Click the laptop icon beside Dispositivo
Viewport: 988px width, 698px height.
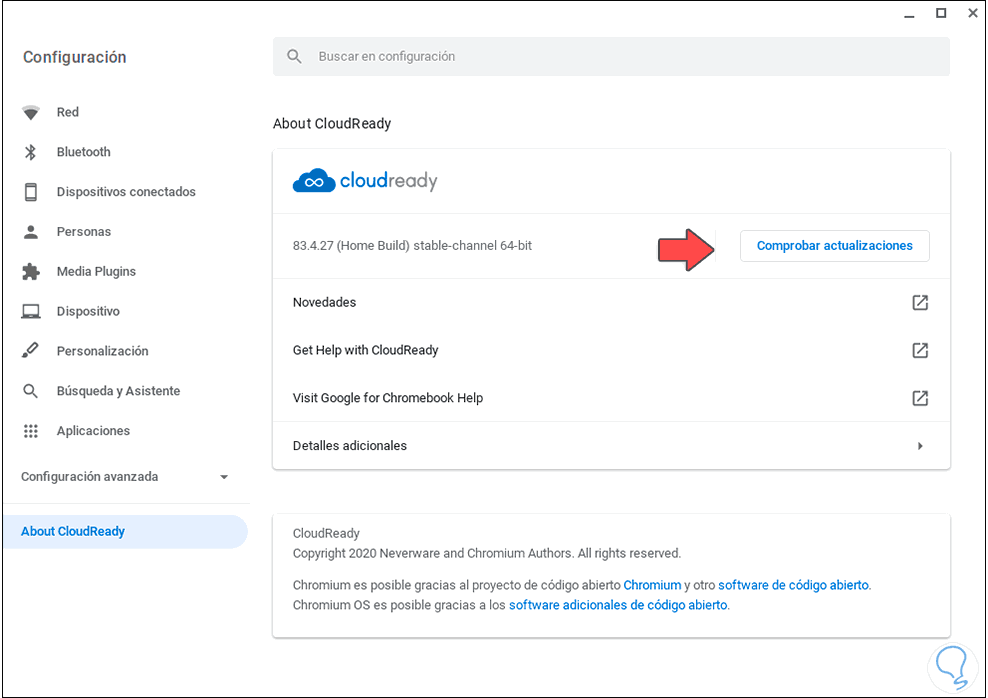[x=31, y=312]
